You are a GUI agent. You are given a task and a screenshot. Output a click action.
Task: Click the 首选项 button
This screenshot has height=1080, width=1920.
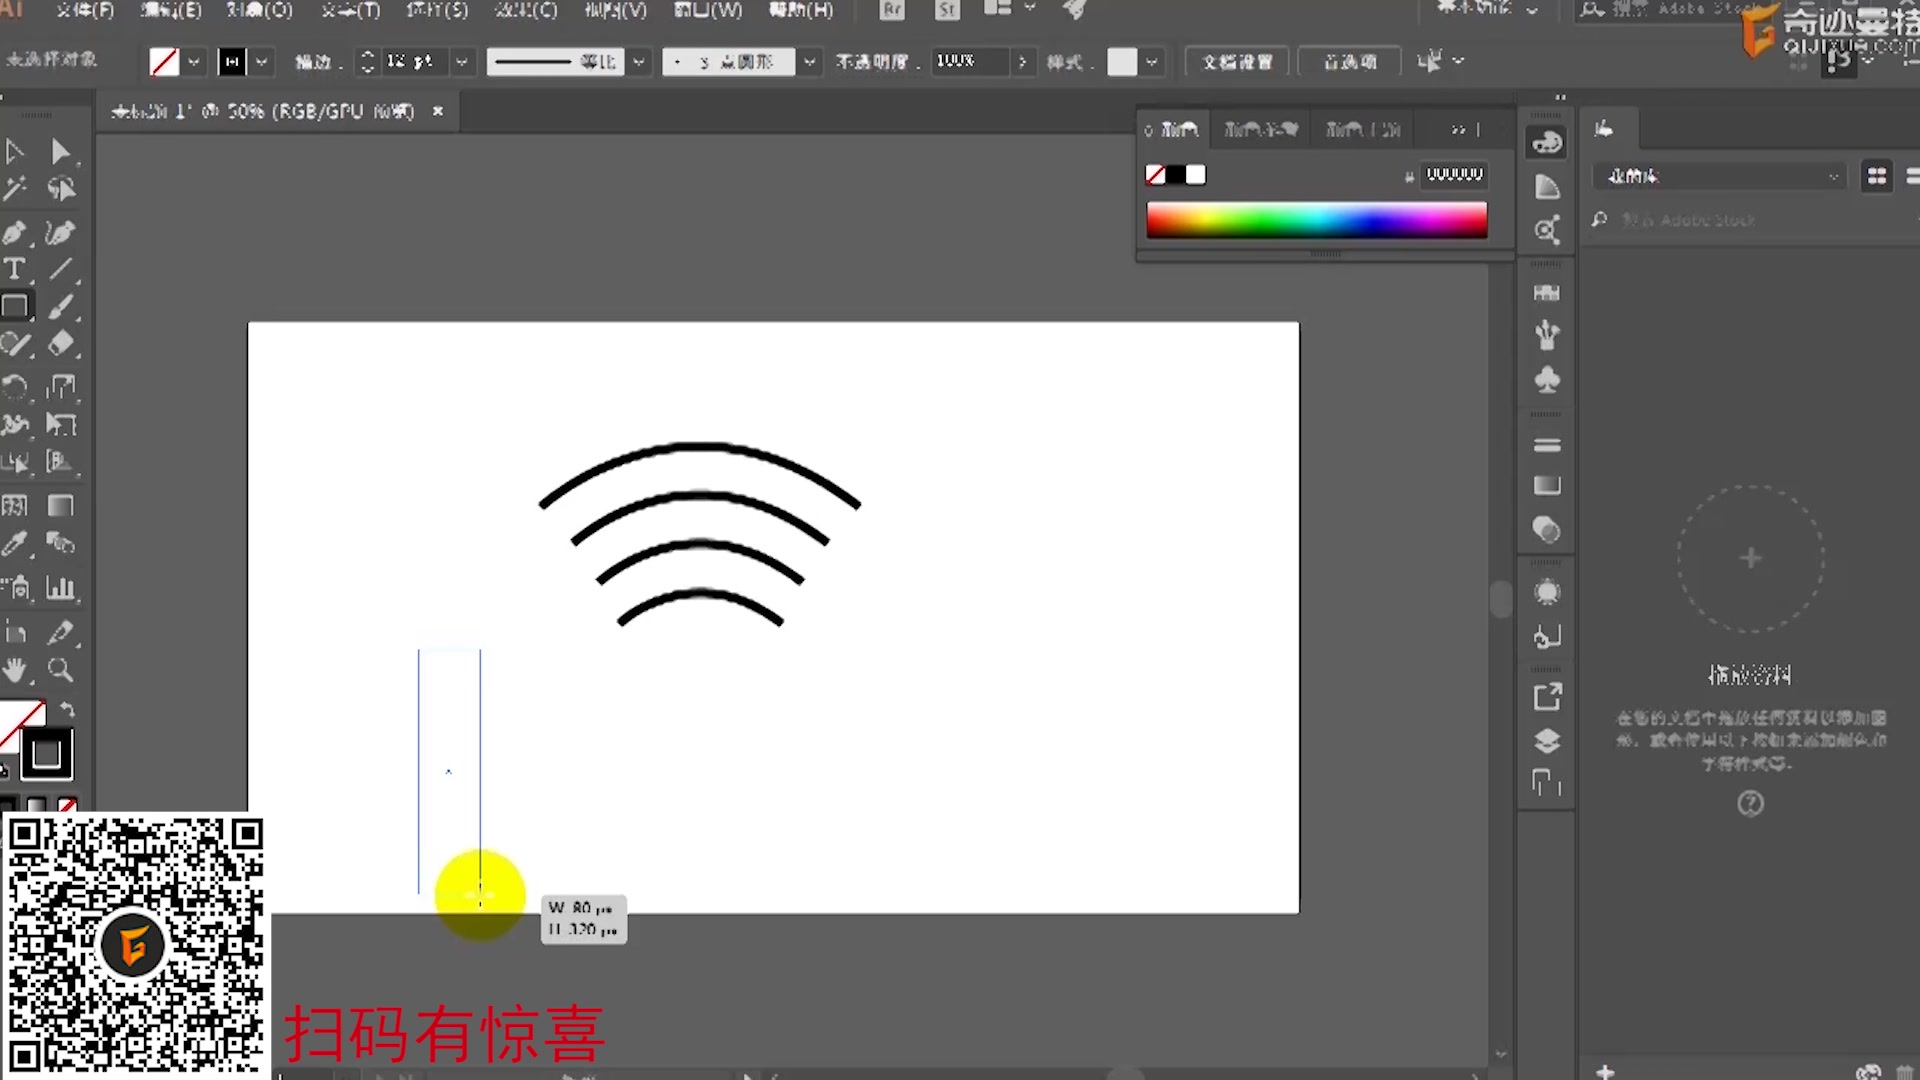(x=1349, y=62)
